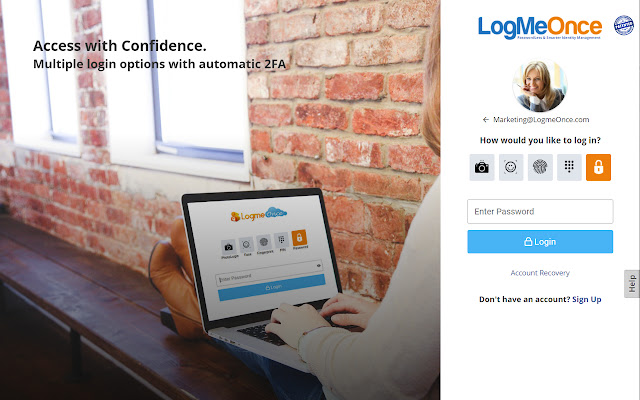Click the Login button on the laptop screen
This screenshot has height=400, width=640.
pyautogui.click(x=272, y=287)
